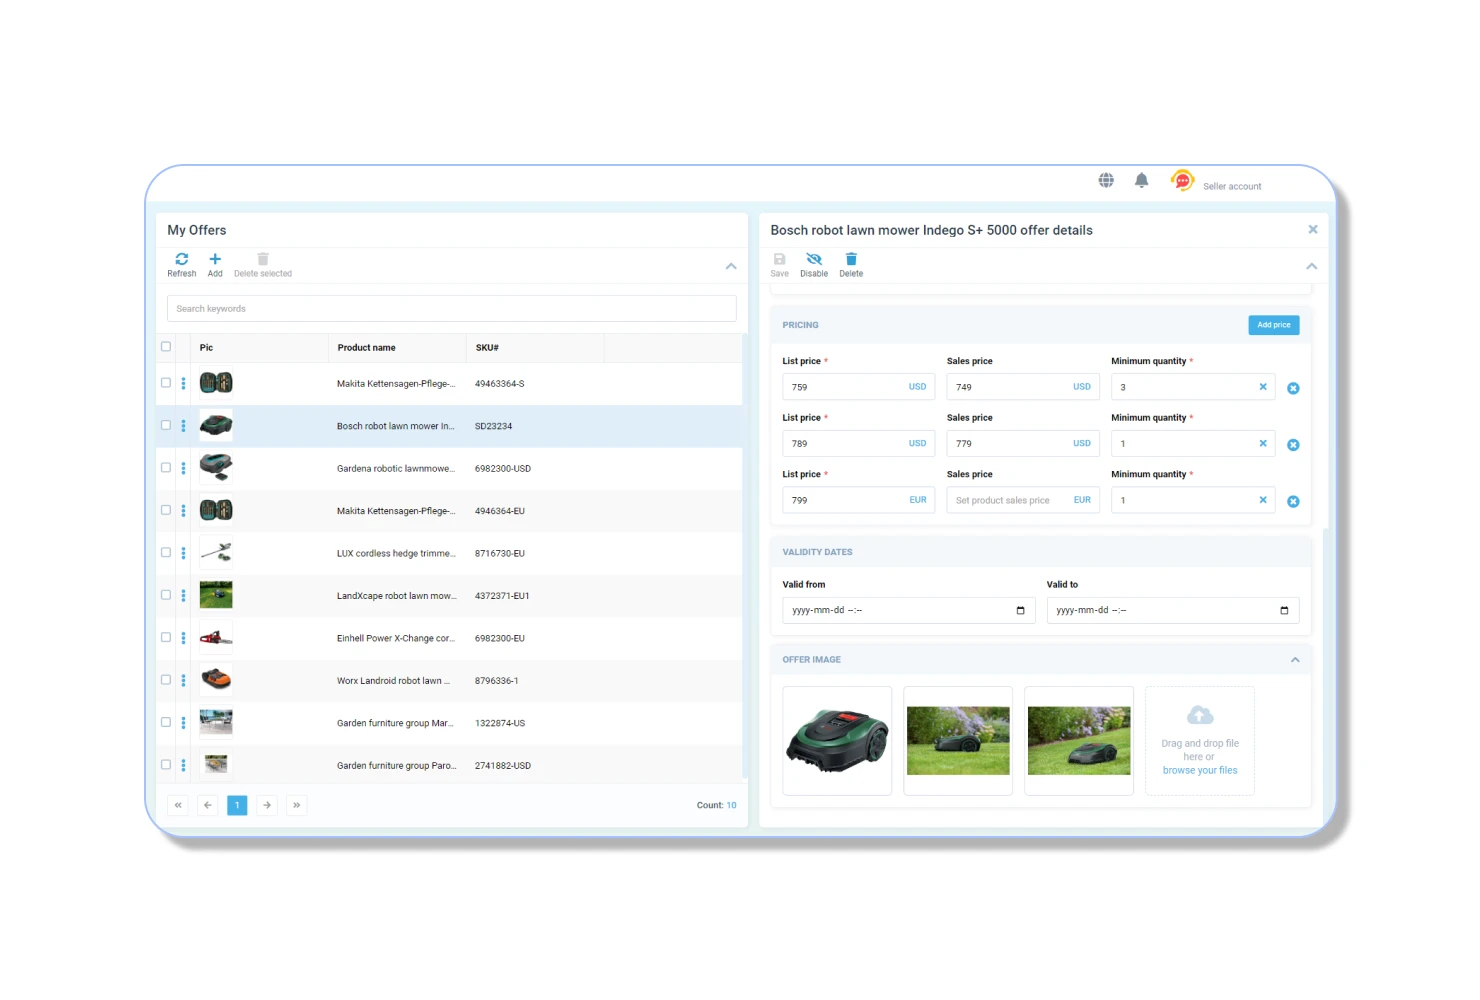Viewport: 1480px width, 1000px height.
Task: Collapse the offer details toolbar chevron
Action: [x=1312, y=266]
